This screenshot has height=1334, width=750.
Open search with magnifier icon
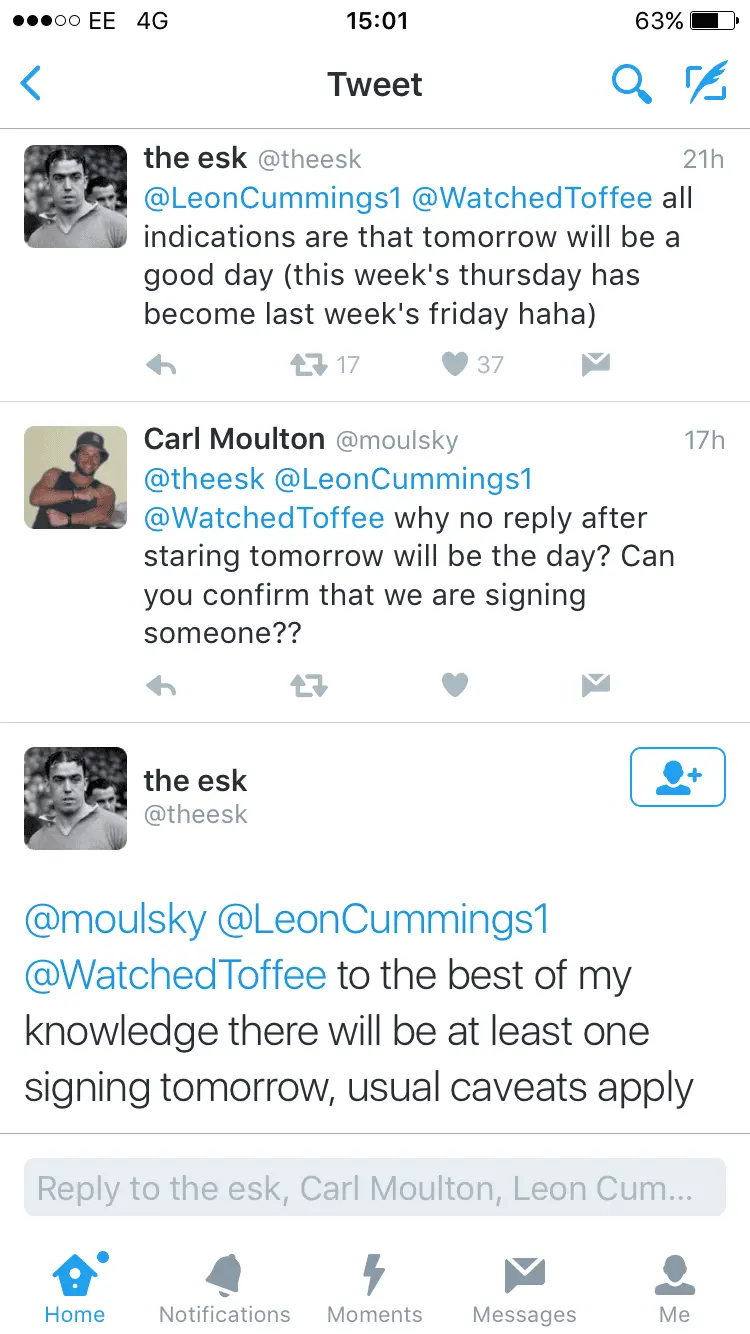coord(631,84)
